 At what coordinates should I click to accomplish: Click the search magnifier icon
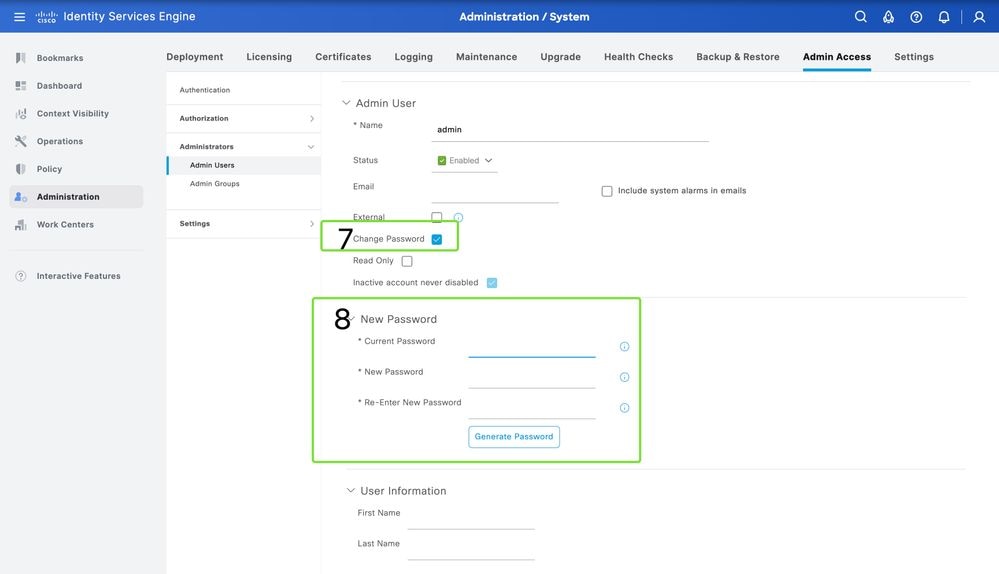click(860, 17)
